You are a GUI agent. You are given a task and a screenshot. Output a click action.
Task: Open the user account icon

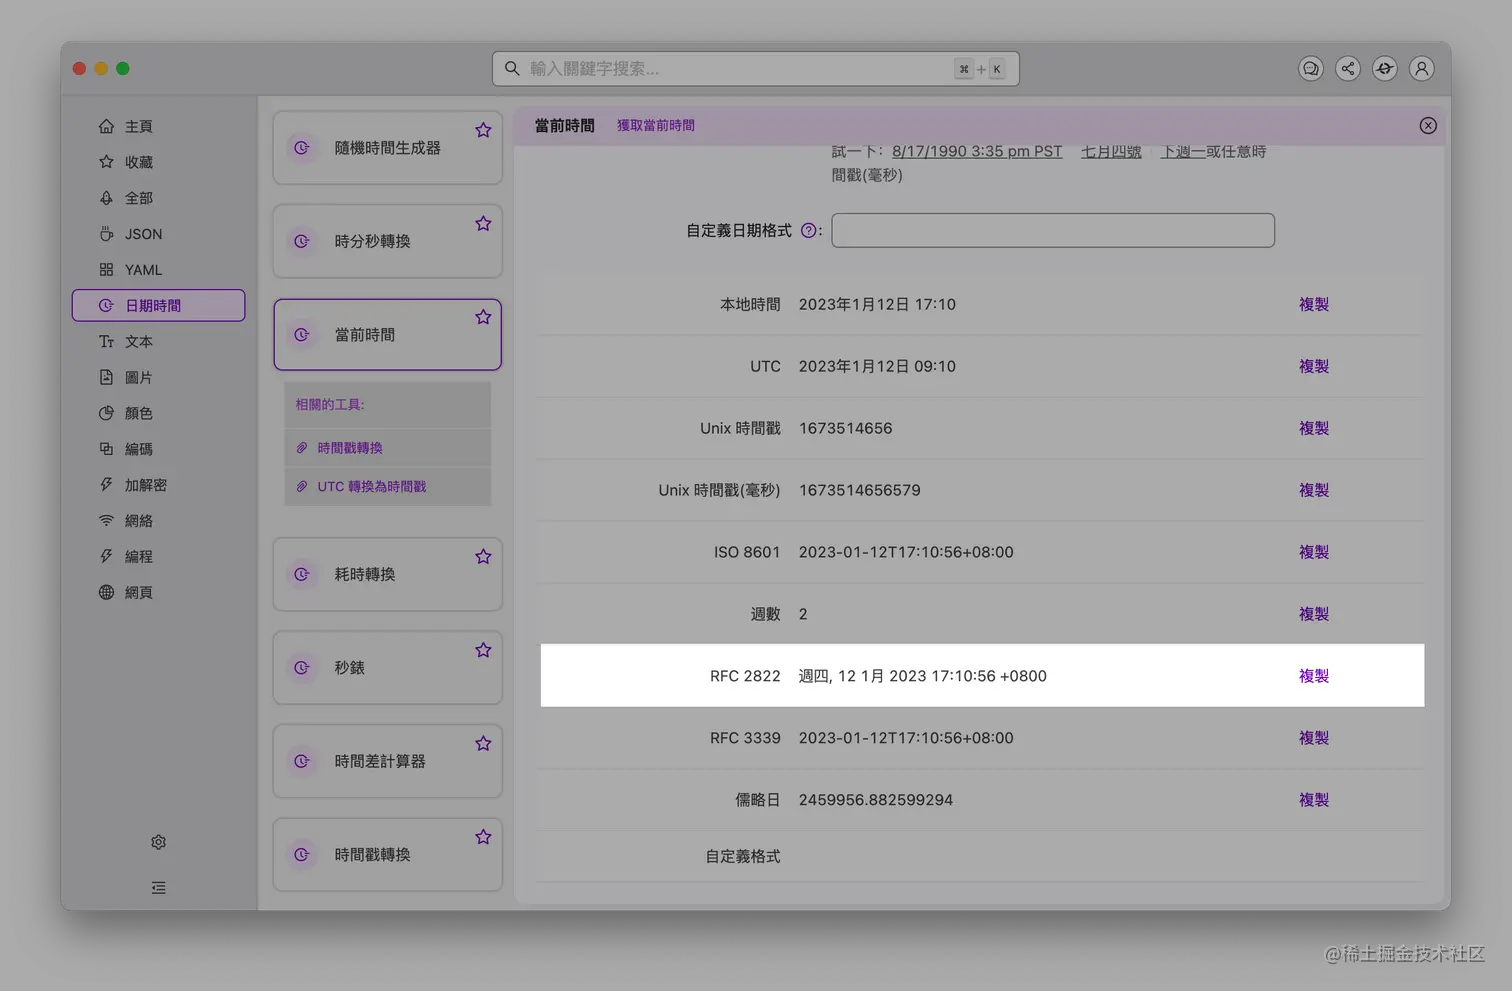pos(1421,68)
